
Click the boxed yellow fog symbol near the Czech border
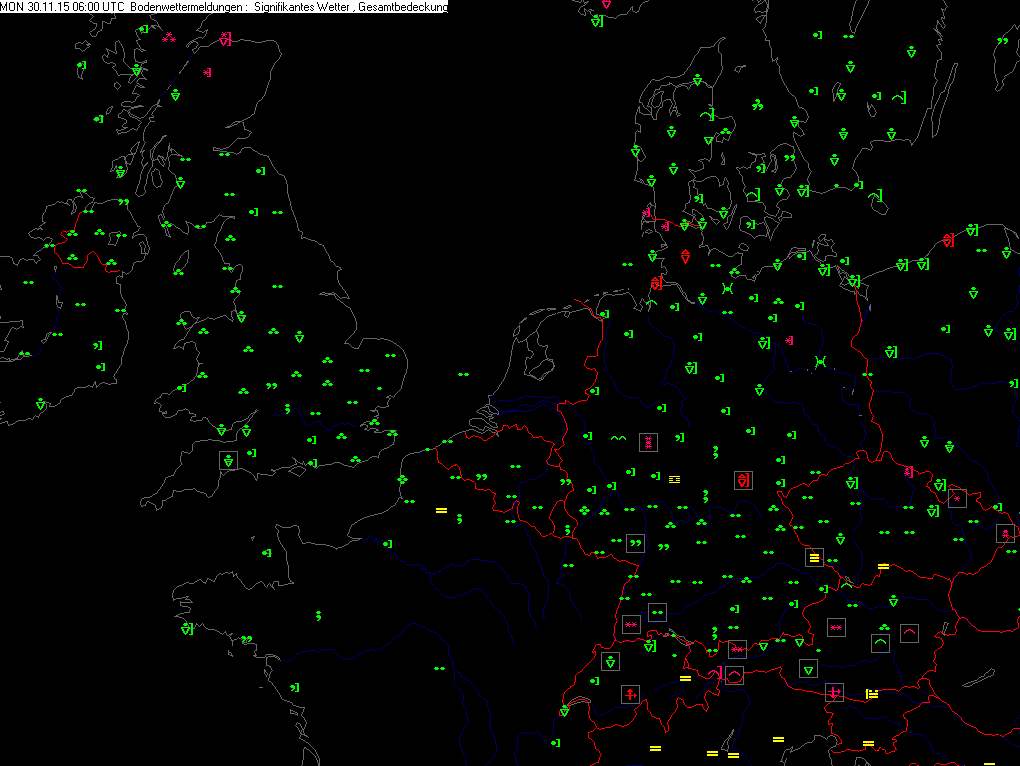pyautogui.click(x=814, y=557)
